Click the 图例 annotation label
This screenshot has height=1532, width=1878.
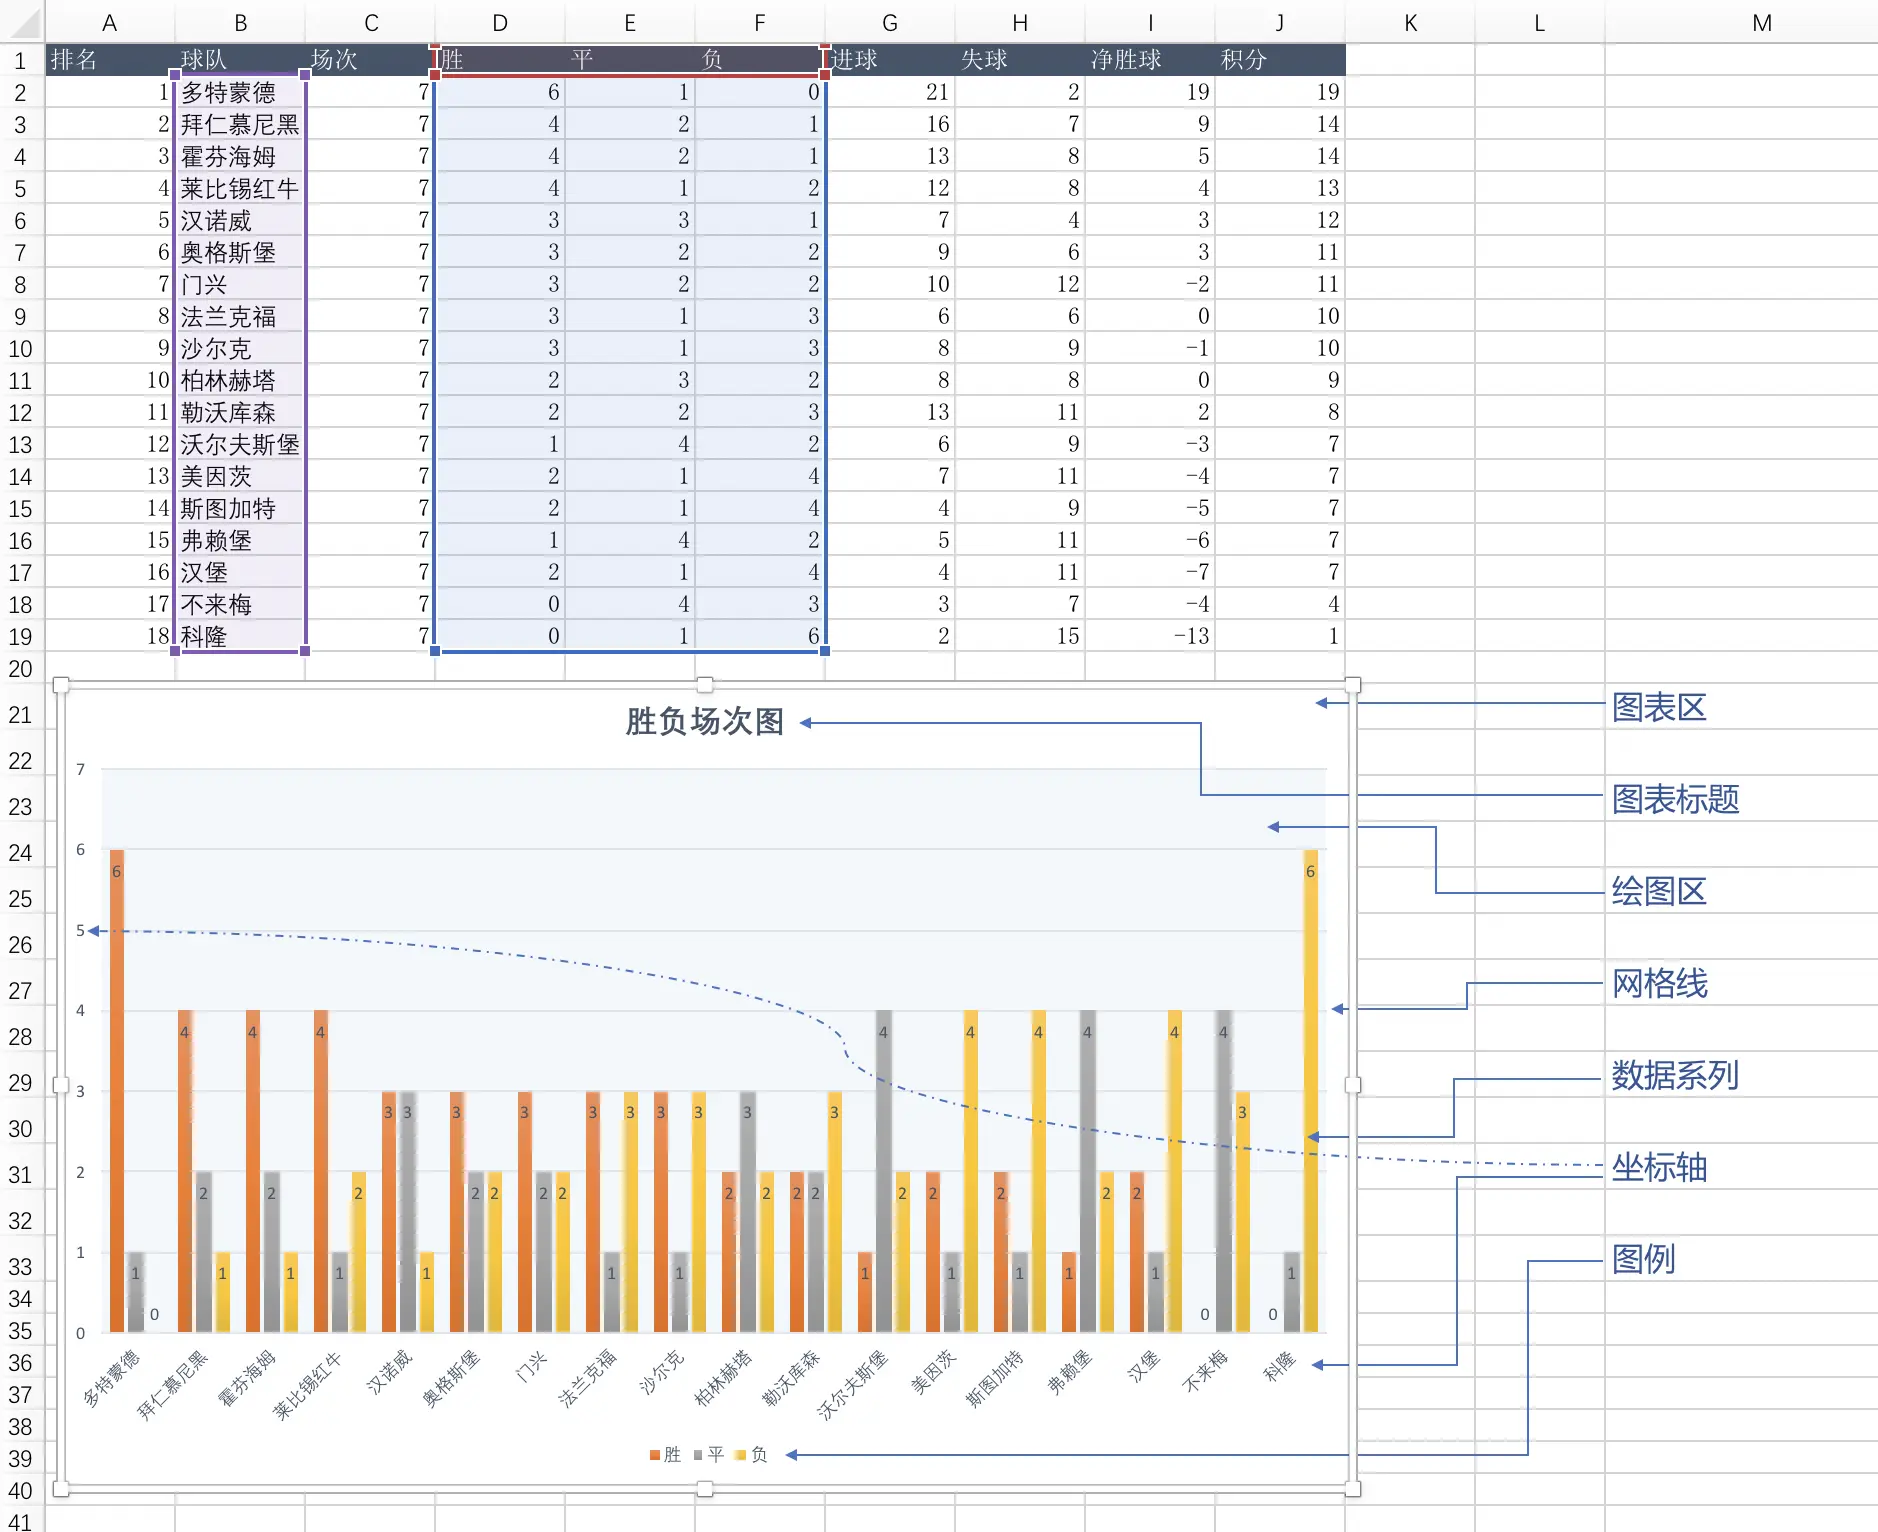pos(1643,1259)
